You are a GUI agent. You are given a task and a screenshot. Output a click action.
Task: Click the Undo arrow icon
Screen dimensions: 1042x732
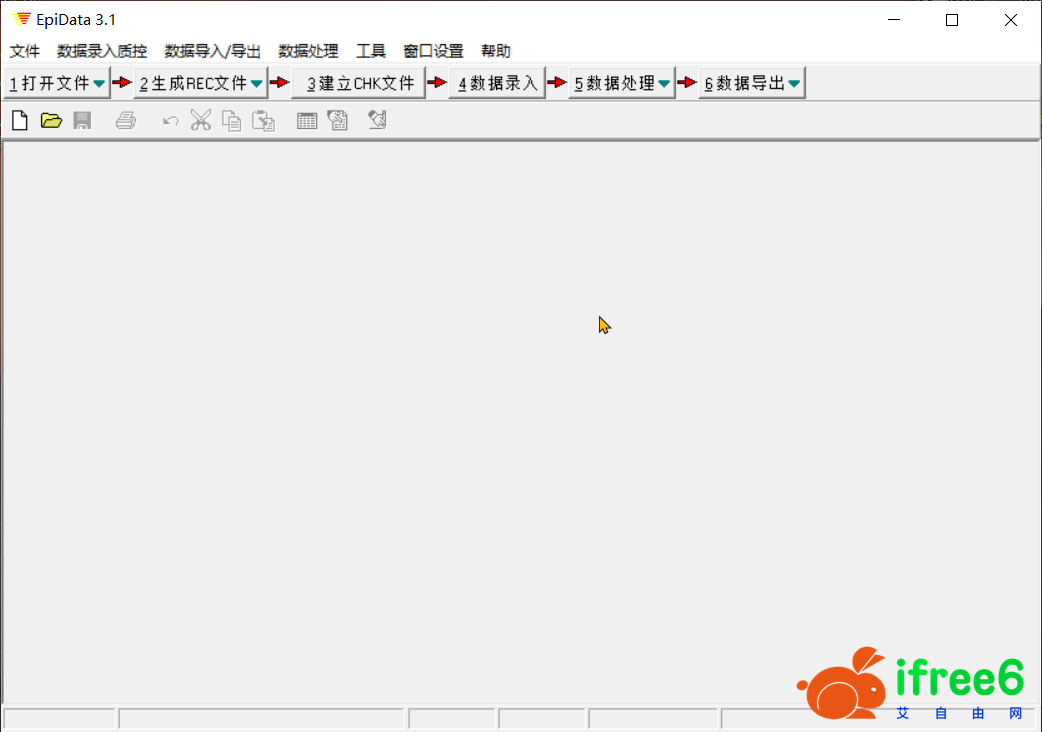coord(171,121)
